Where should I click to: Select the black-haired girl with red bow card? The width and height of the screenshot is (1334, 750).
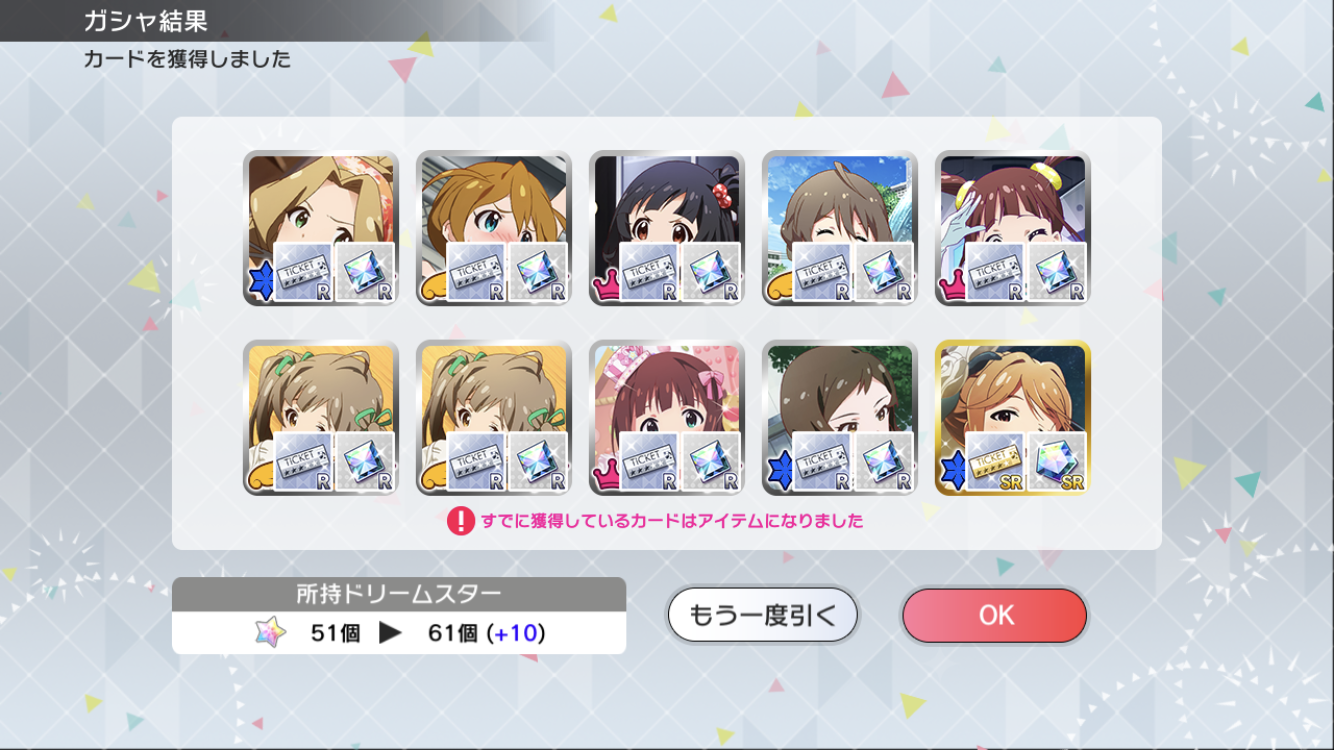(667, 228)
